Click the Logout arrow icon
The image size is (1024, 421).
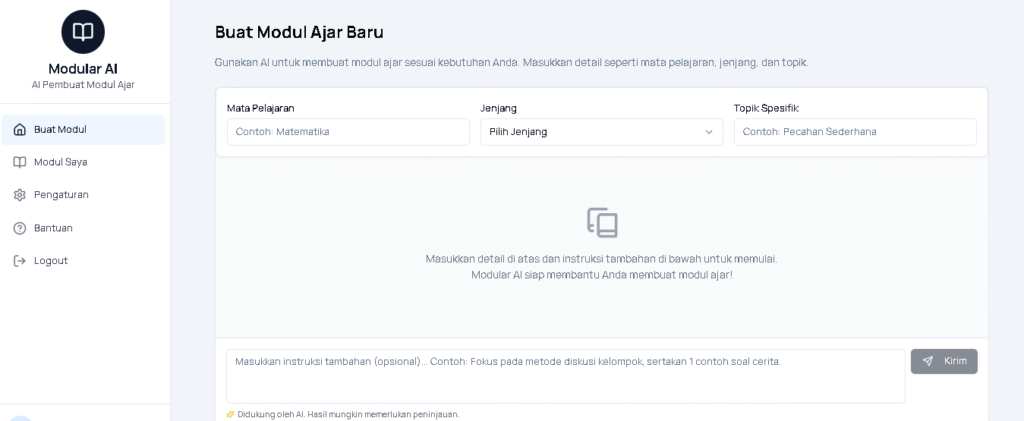tap(19, 261)
